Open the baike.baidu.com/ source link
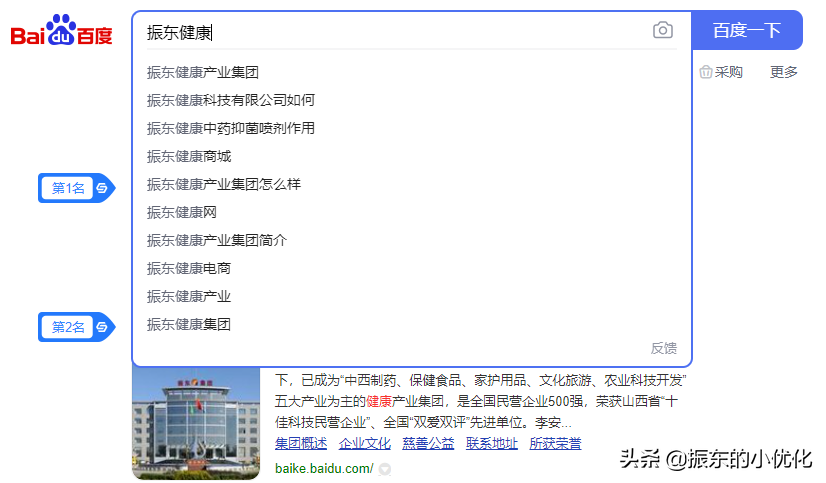This screenshot has width=826, height=483. coord(324,468)
